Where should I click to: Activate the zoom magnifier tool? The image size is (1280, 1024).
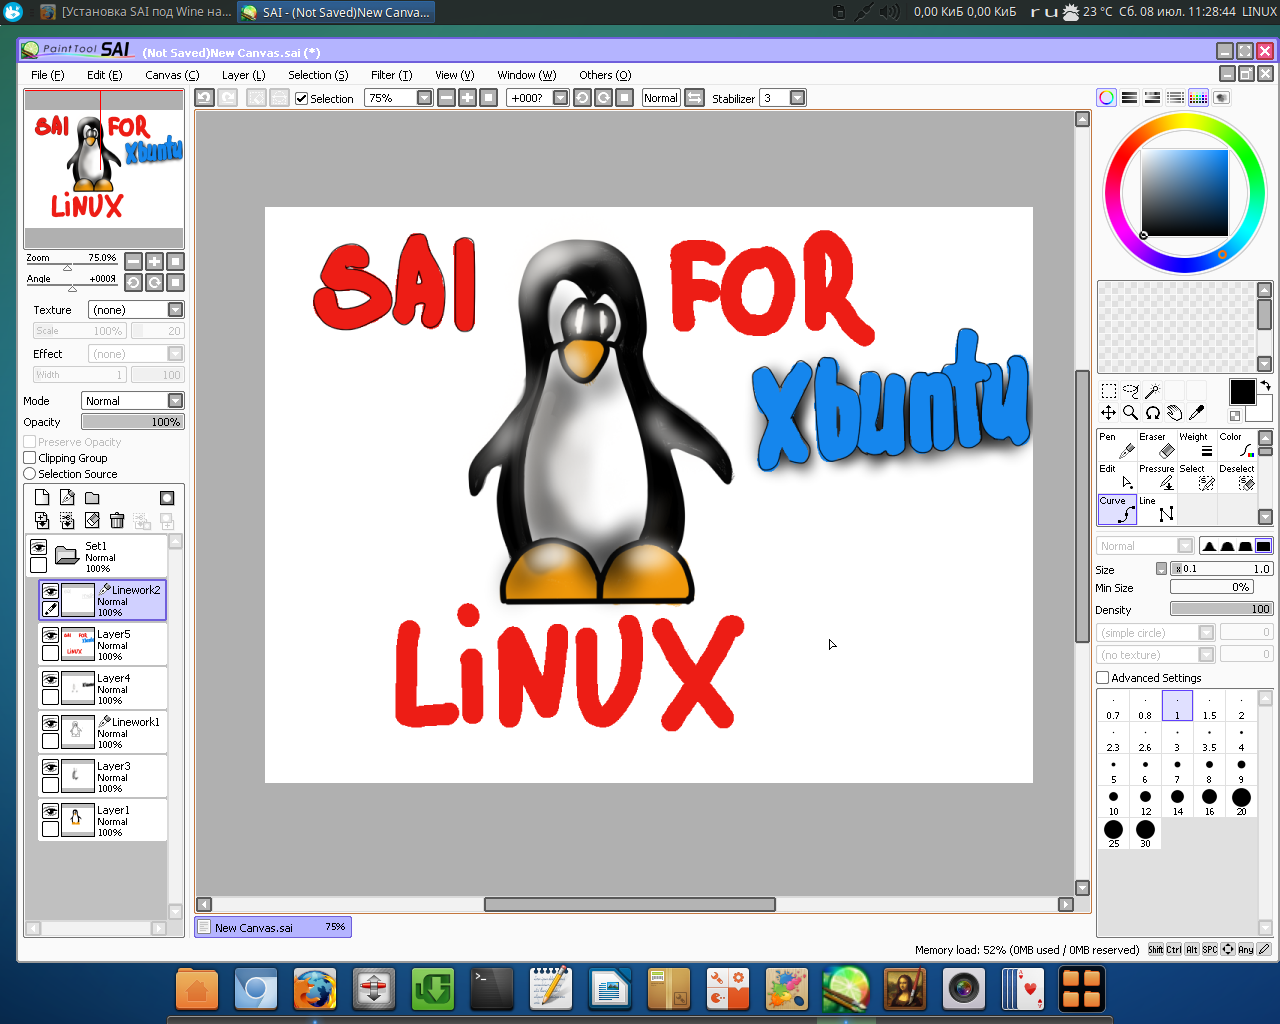pos(1130,413)
